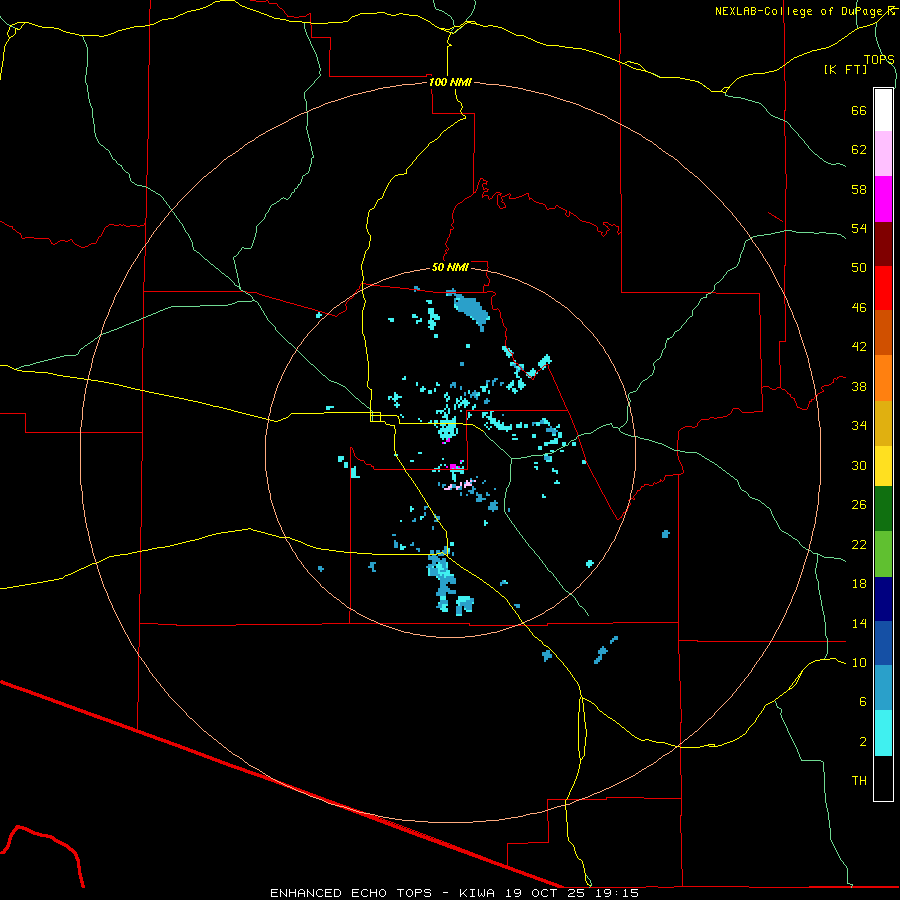Click the gold legend swatch
900x900 pixels.
click(883, 423)
